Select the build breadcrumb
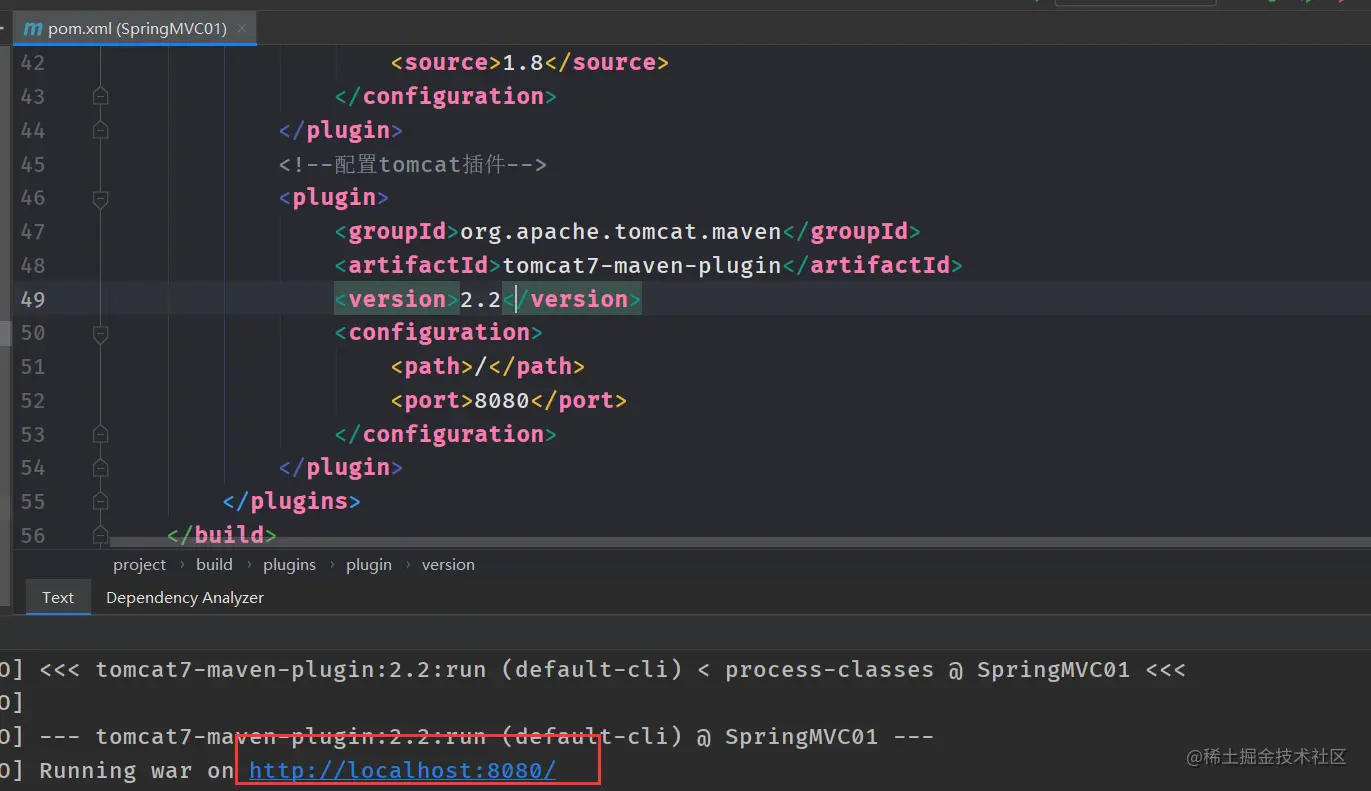This screenshot has width=1371, height=791. pos(214,564)
